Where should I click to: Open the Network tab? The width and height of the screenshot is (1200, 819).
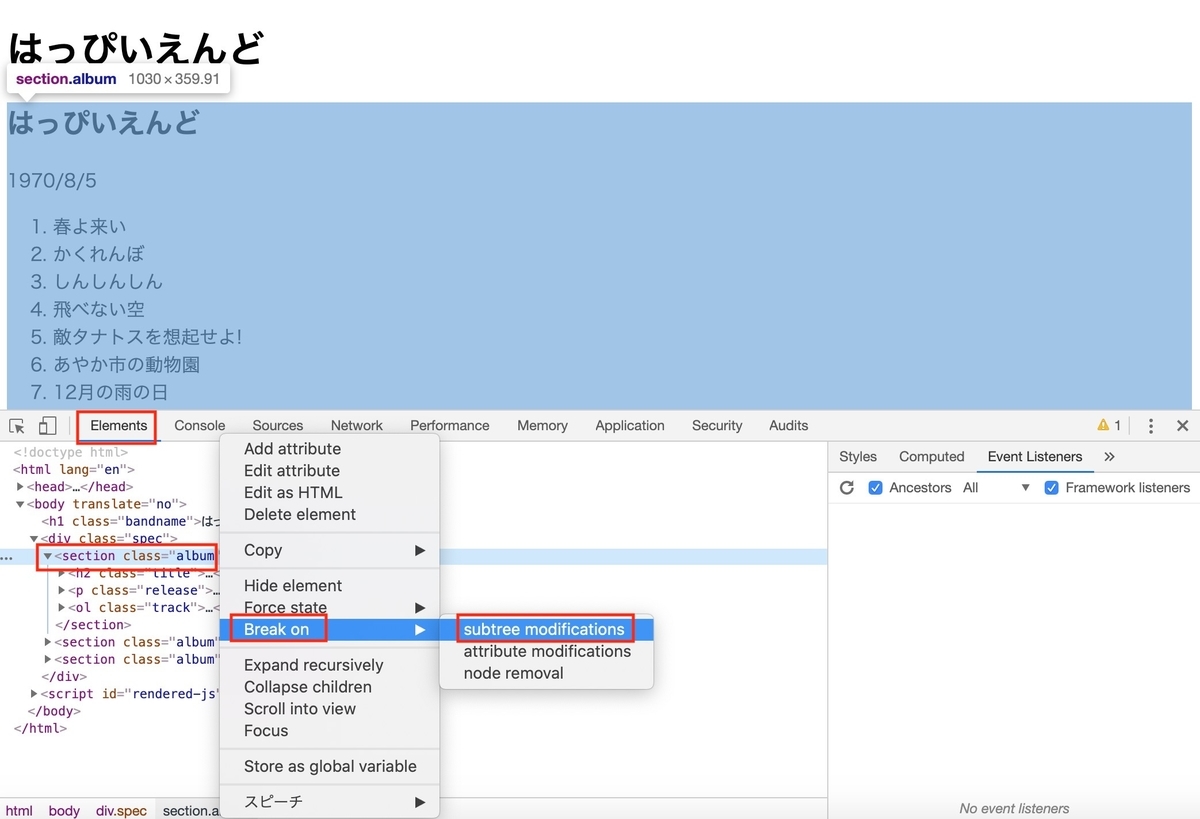tap(357, 426)
